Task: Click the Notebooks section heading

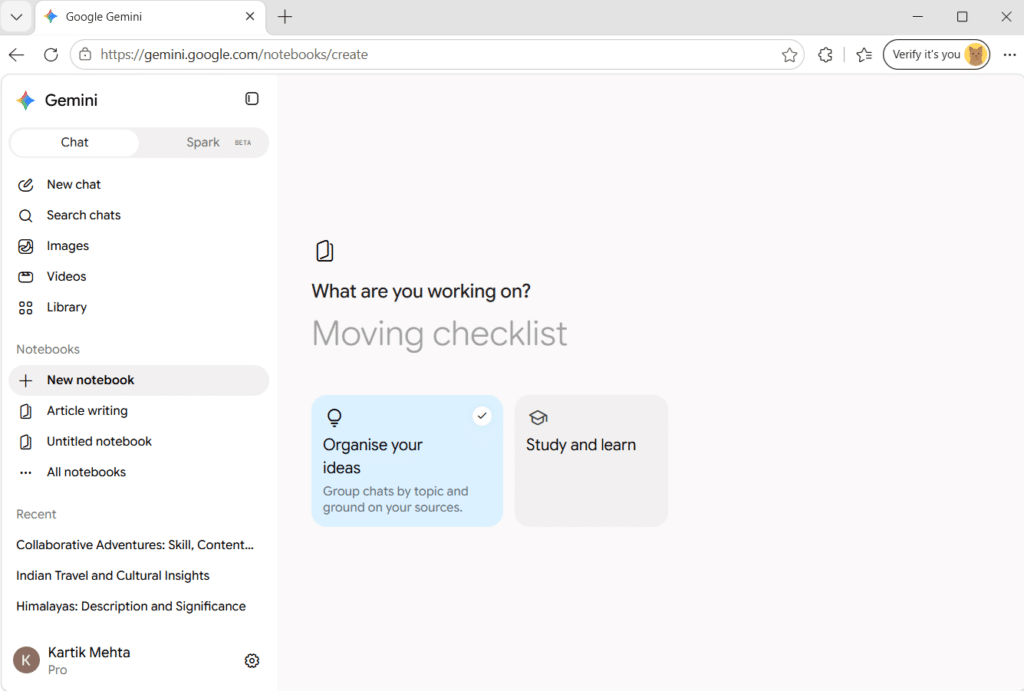Action: click(48, 349)
